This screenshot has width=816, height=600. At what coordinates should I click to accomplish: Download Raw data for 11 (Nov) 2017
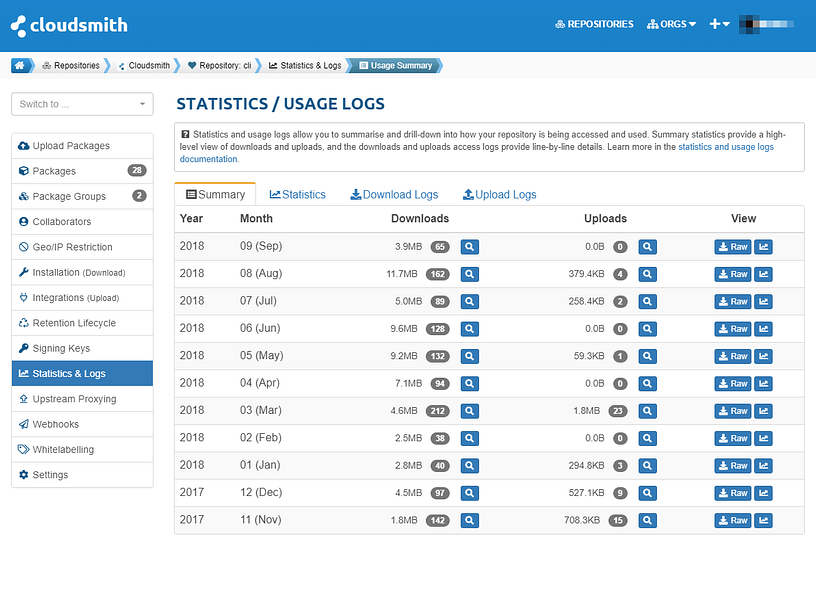coord(733,520)
